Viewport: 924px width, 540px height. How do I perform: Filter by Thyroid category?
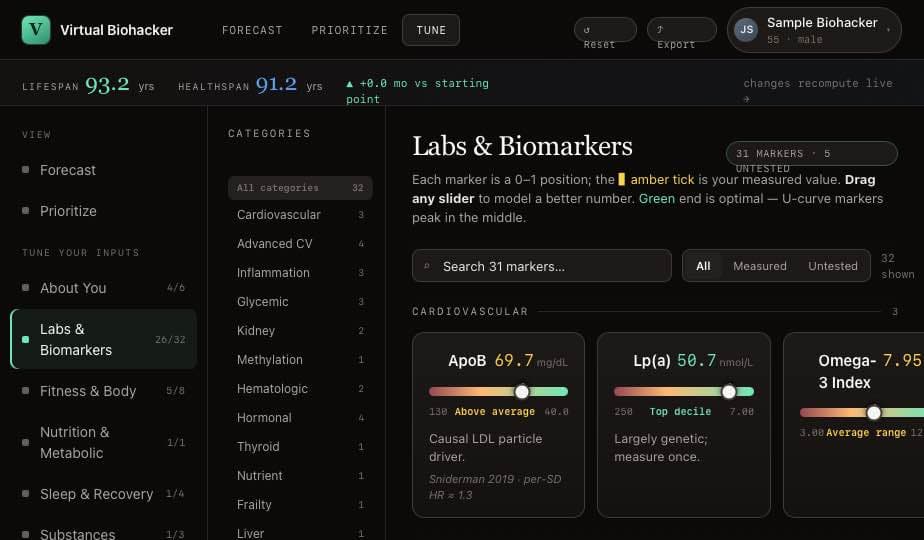click(x=300, y=446)
